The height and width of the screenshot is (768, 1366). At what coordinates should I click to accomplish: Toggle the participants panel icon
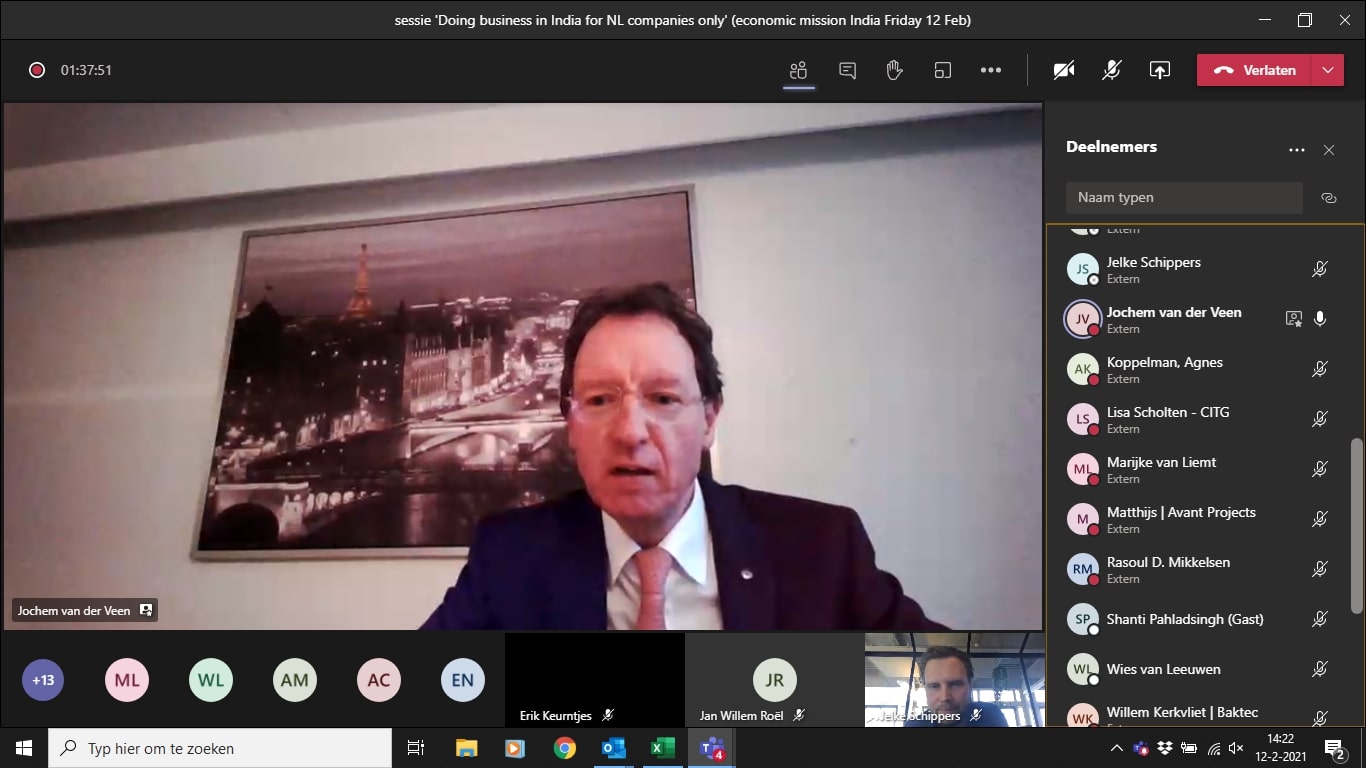[798, 70]
